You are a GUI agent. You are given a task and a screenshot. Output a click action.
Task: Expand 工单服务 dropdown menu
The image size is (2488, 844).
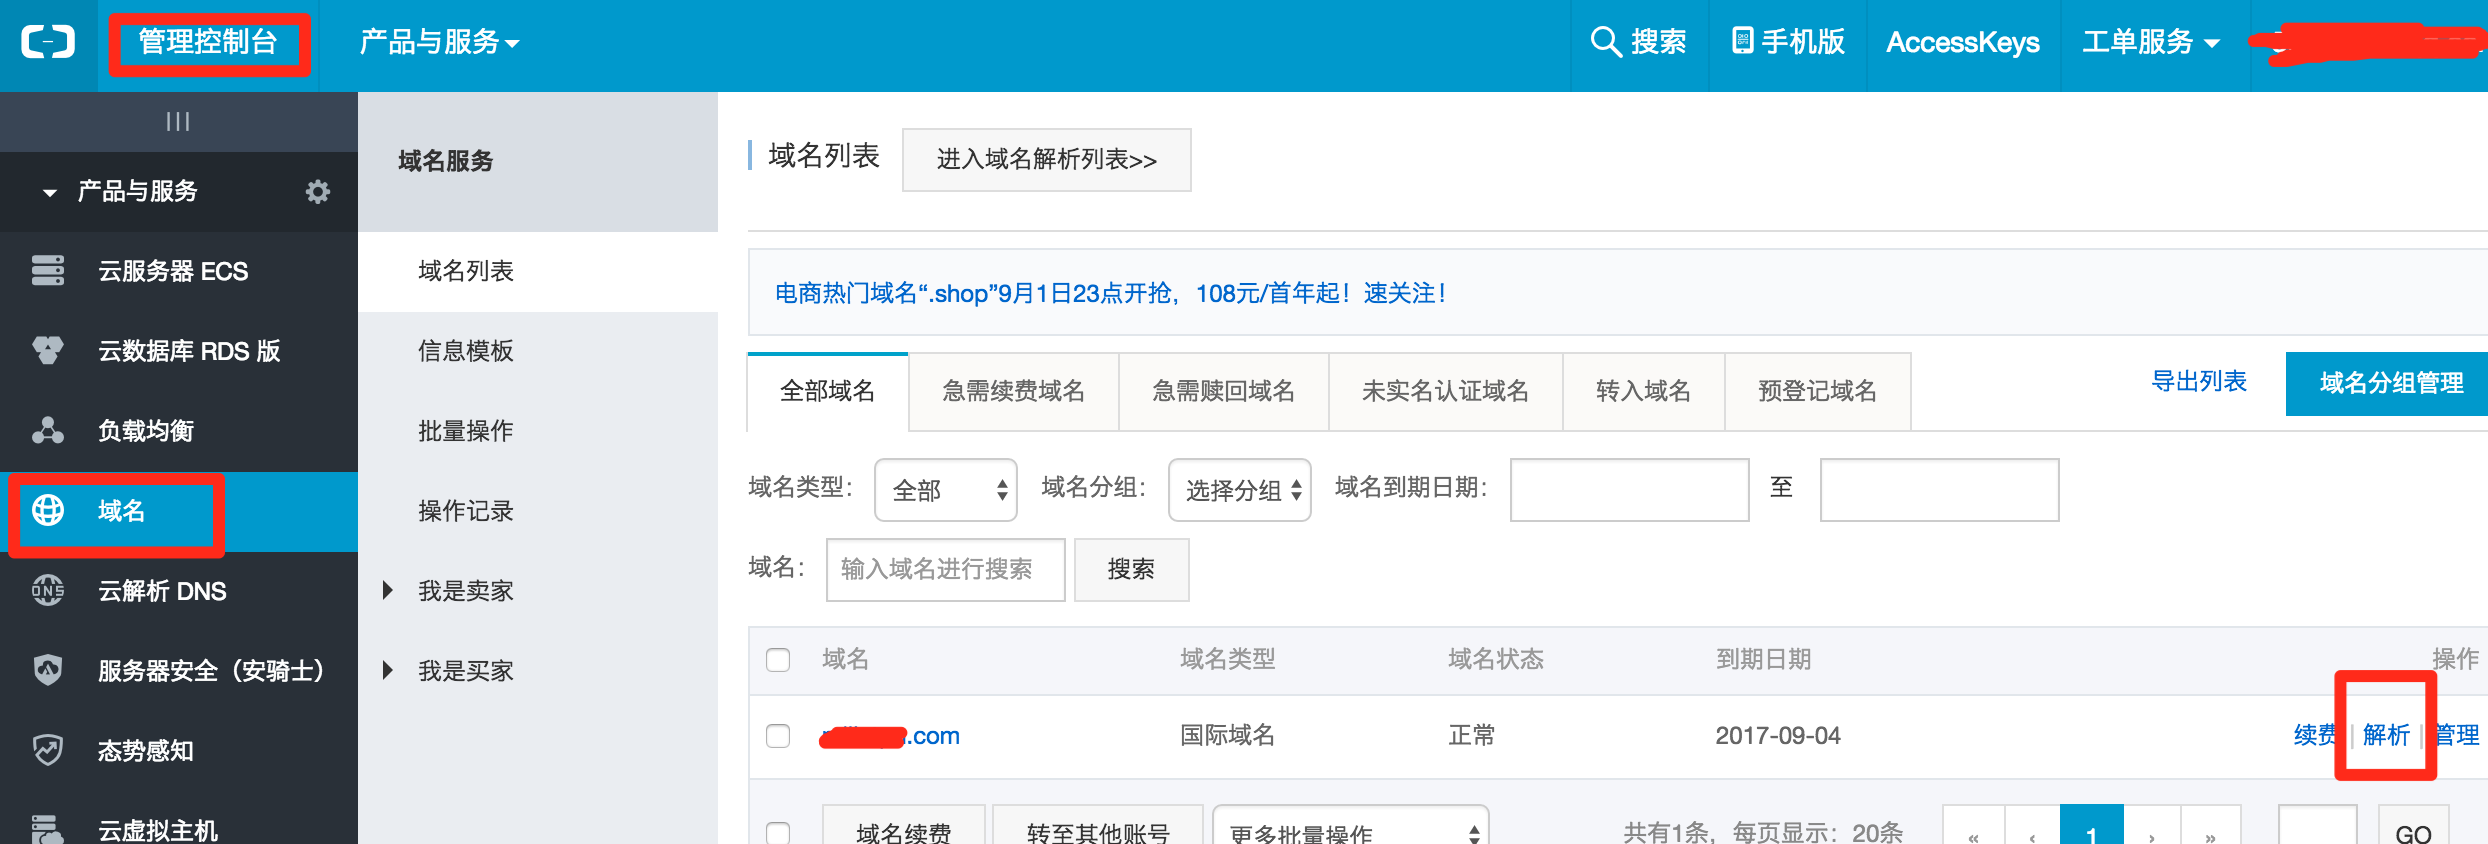click(x=2150, y=42)
